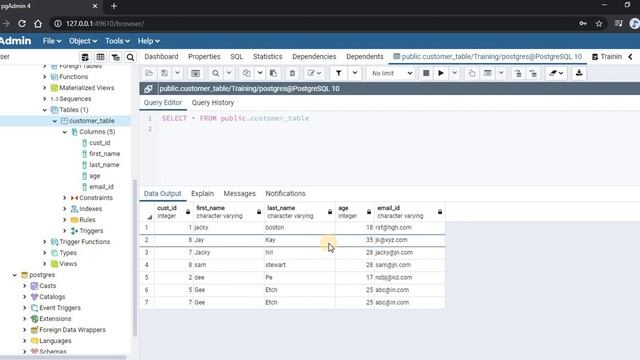Viewport: 640px width, 360px height.
Task: Click the Find magnifier icon in query toolbar
Action: pyautogui.click(x=216, y=73)
